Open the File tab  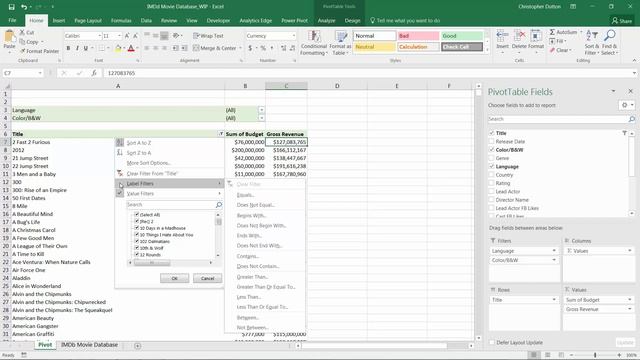tap(12, 20)
